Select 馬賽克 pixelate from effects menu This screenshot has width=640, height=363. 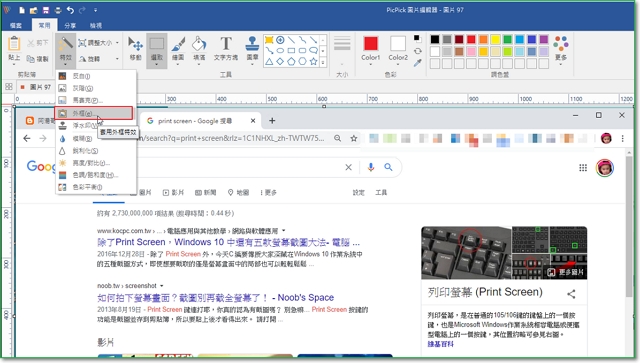pyautogui.click(x=96, y=100)
